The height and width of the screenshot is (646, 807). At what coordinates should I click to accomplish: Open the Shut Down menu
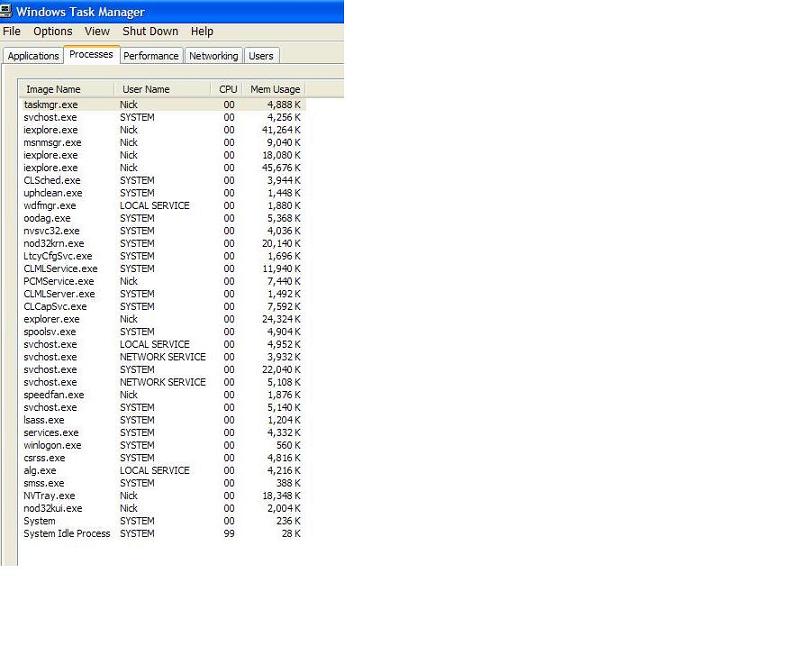pos(150,31)
